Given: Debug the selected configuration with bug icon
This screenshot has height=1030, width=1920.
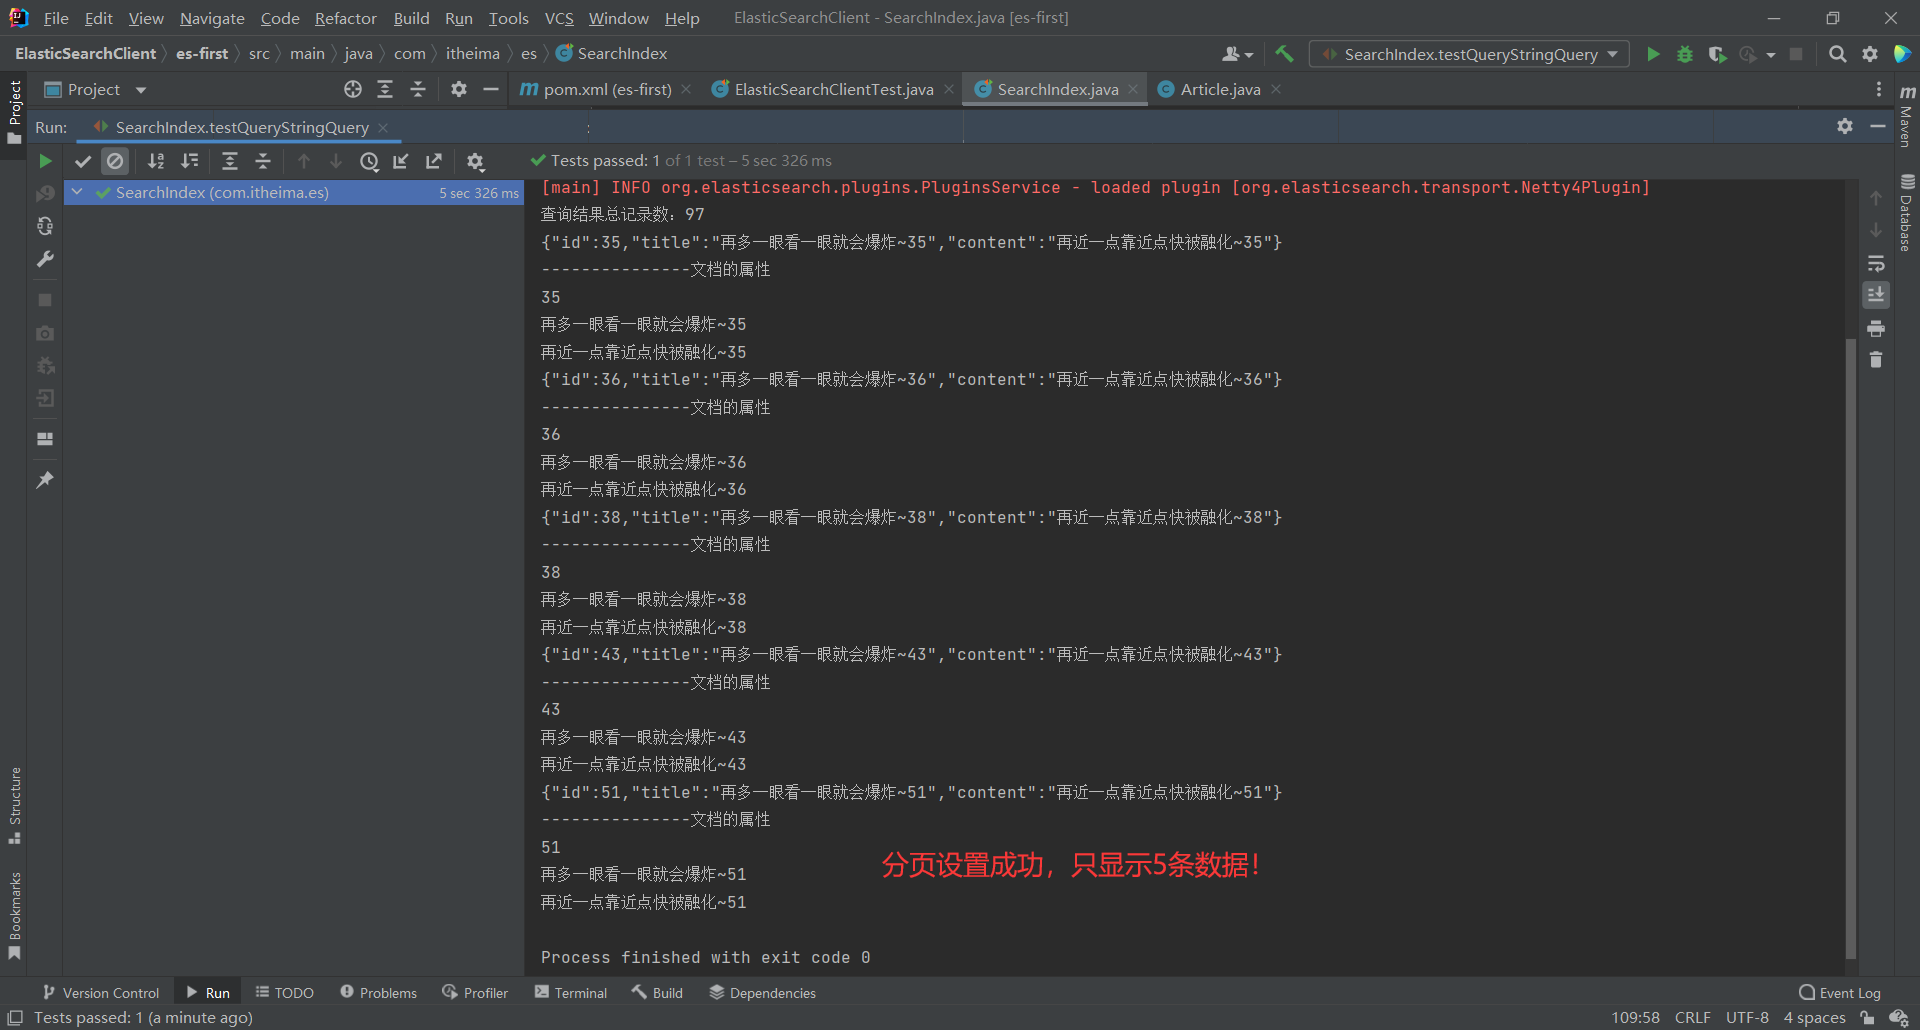Looking at the screenshot, I should pos(1685,54).
